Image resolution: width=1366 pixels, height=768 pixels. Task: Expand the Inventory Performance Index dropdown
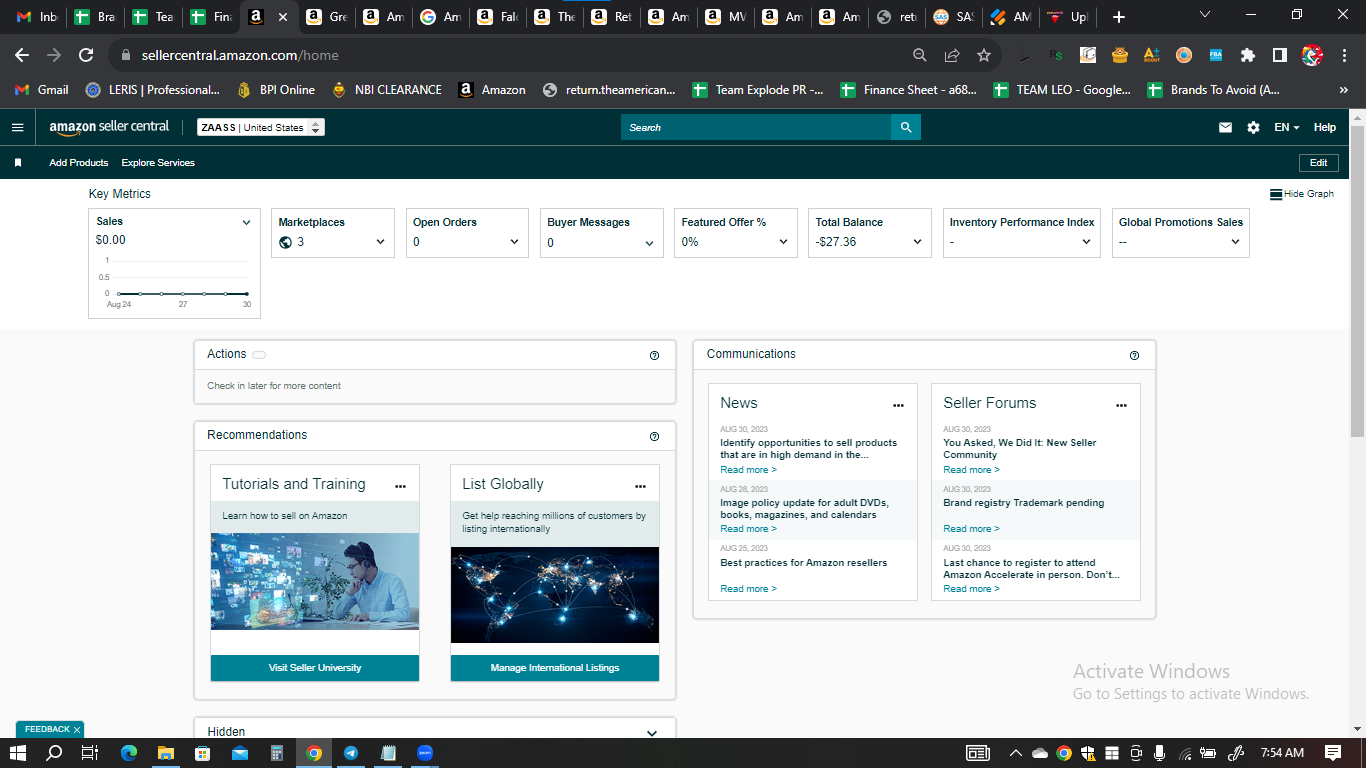pyautogui.click(x=1086, y=242)
